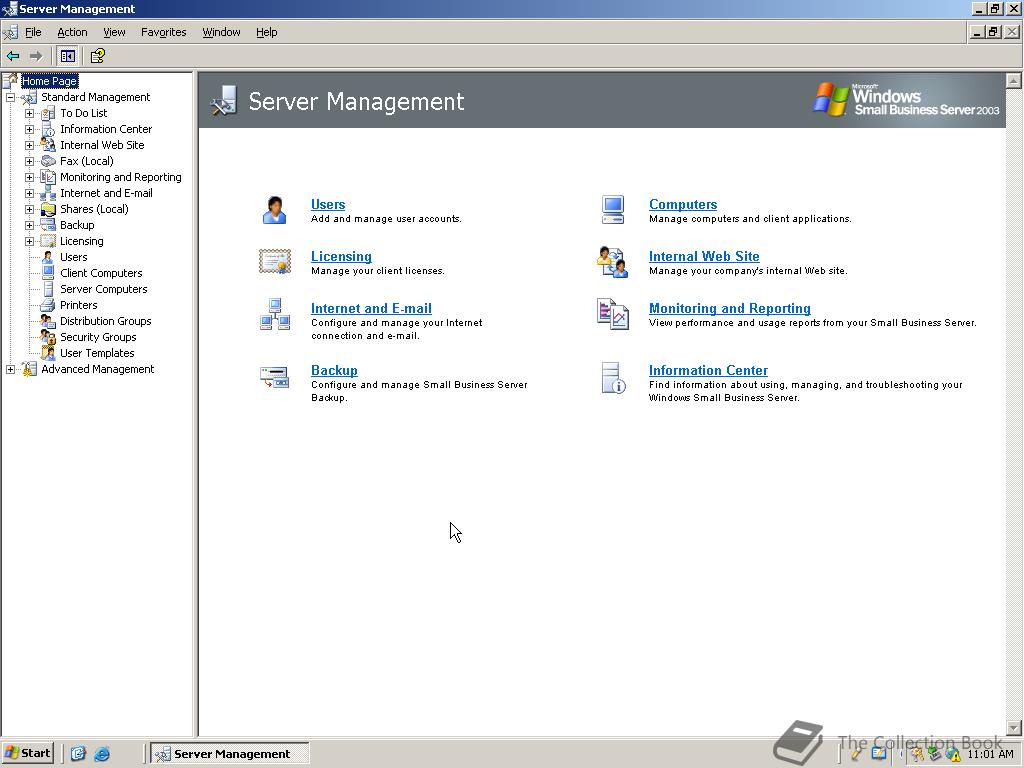Click the system tray clock
The image size is (1024, 768).
pyautogui.click(x=991, y=754)
